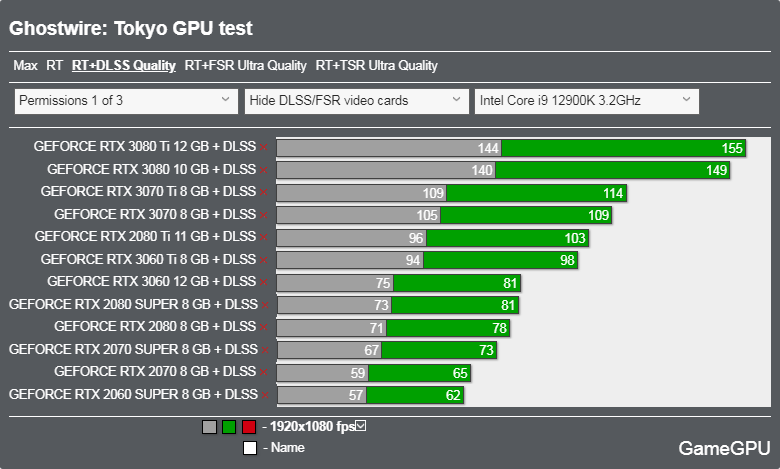Viewport: 780px width, 469px height.
Task: Click the green 98 fps bar of RTX 3060 Ti
Action: pos(500,260)
